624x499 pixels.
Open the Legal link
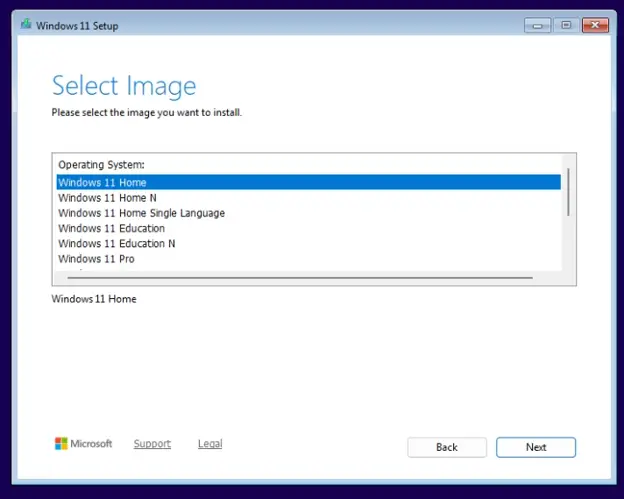point(210,444)
